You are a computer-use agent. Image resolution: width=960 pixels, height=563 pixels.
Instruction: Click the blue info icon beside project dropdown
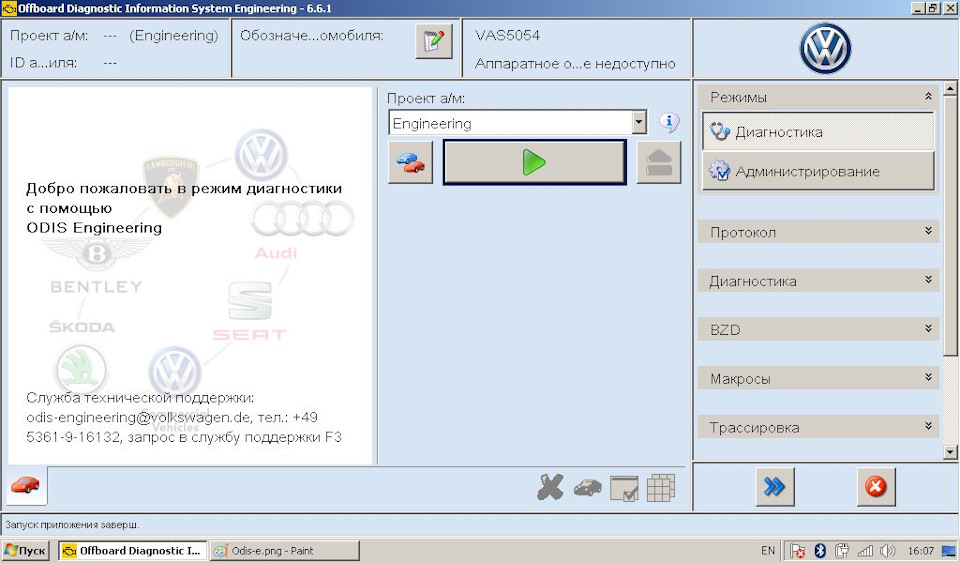pos(669,122)
